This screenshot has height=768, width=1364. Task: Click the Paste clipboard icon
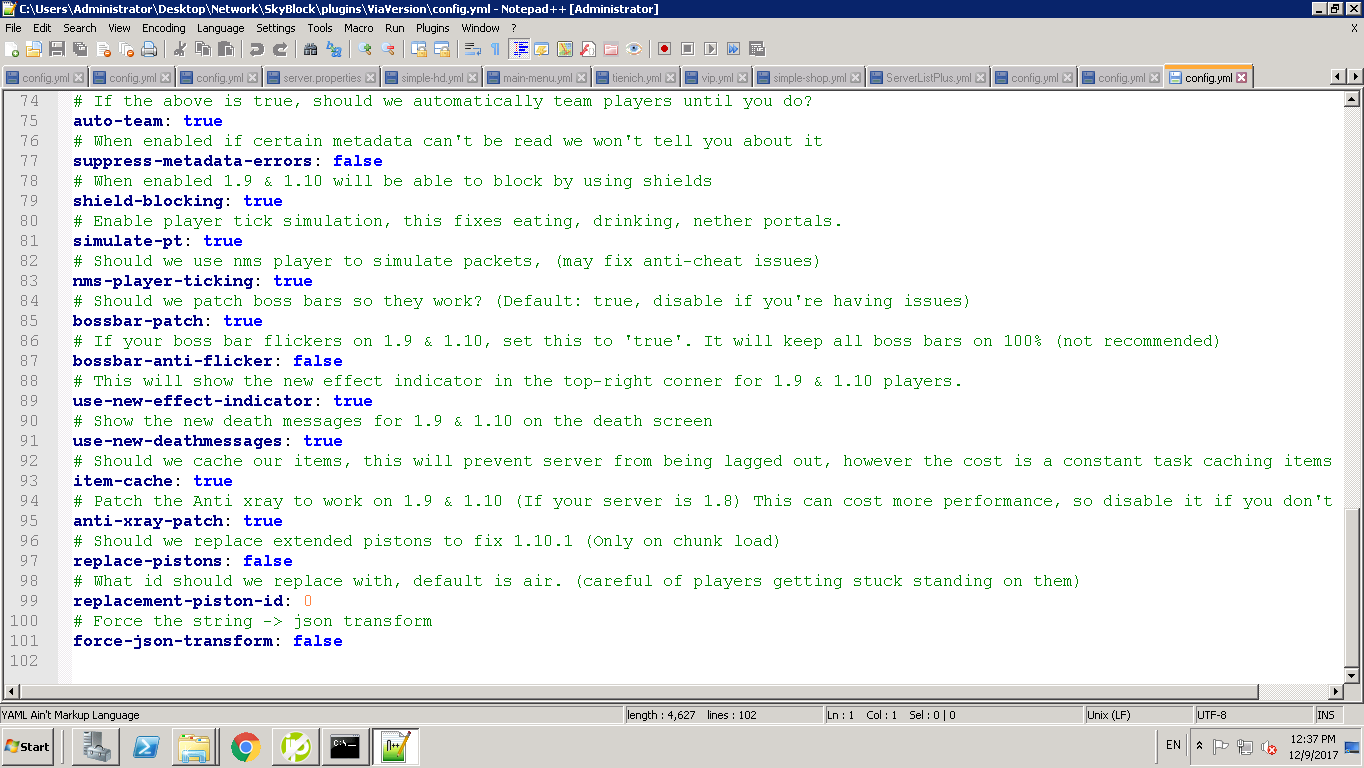(x=226, y=49)
